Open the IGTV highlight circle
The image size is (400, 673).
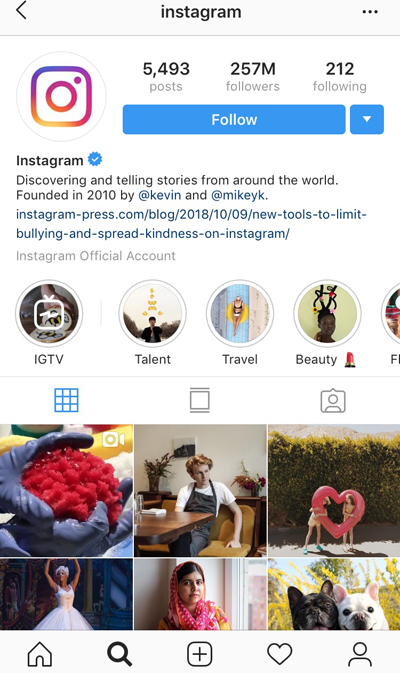point(49,313)
